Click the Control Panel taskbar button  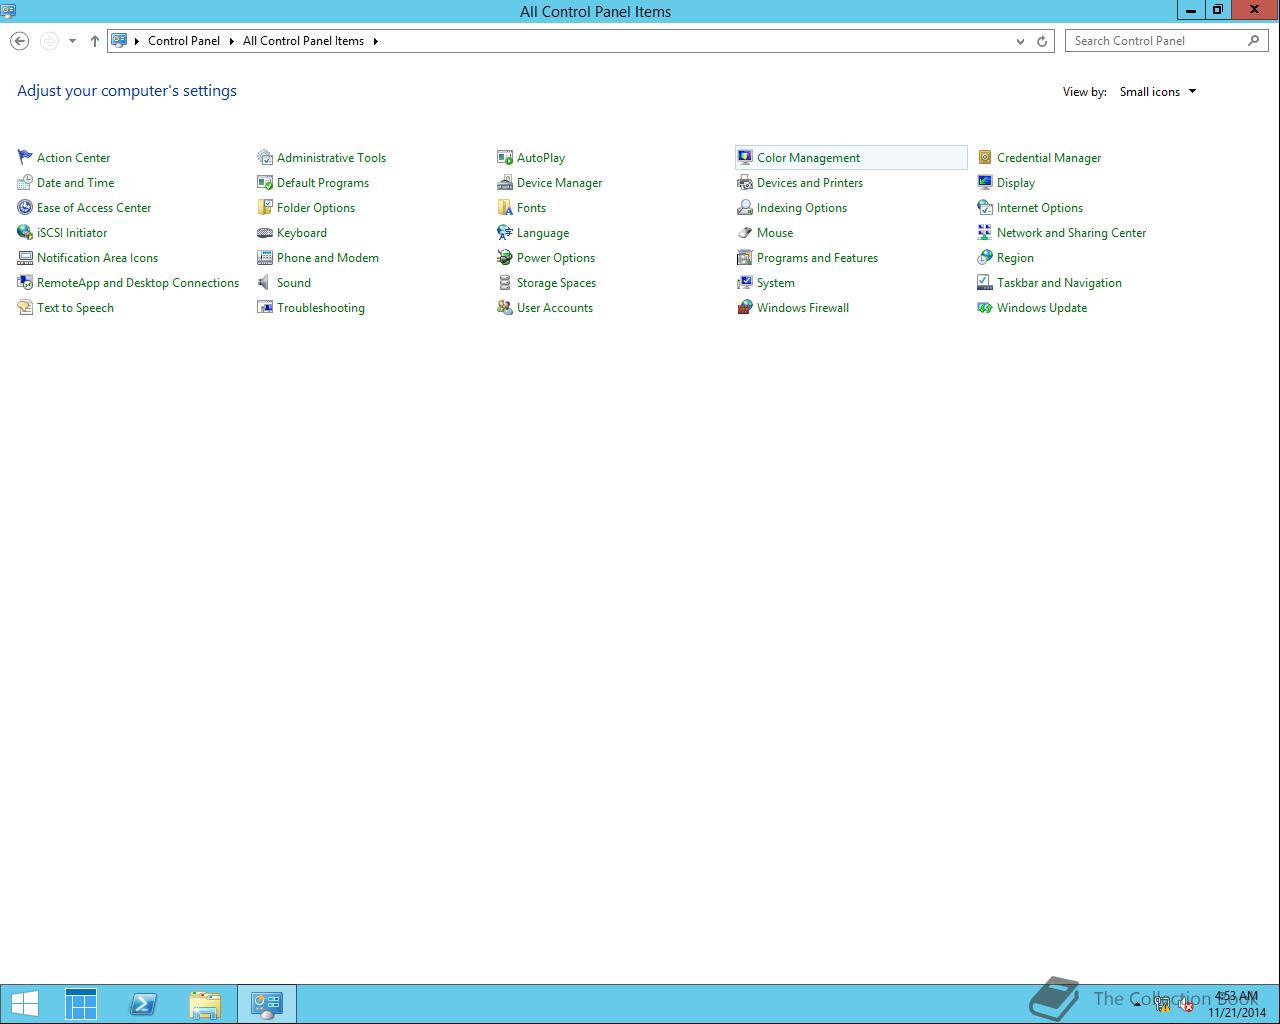tap(267, 1004)
